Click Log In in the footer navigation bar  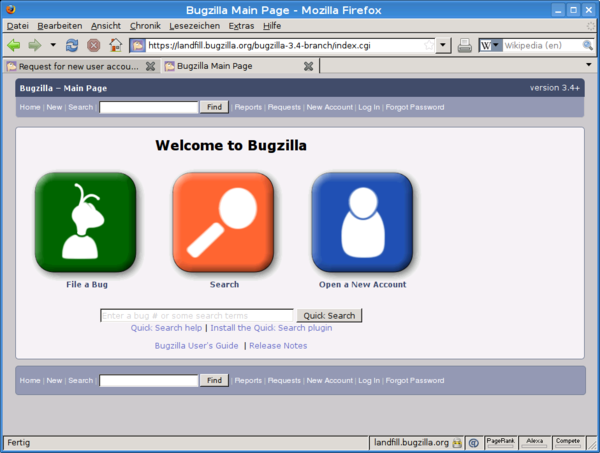[x=369, y=380]
